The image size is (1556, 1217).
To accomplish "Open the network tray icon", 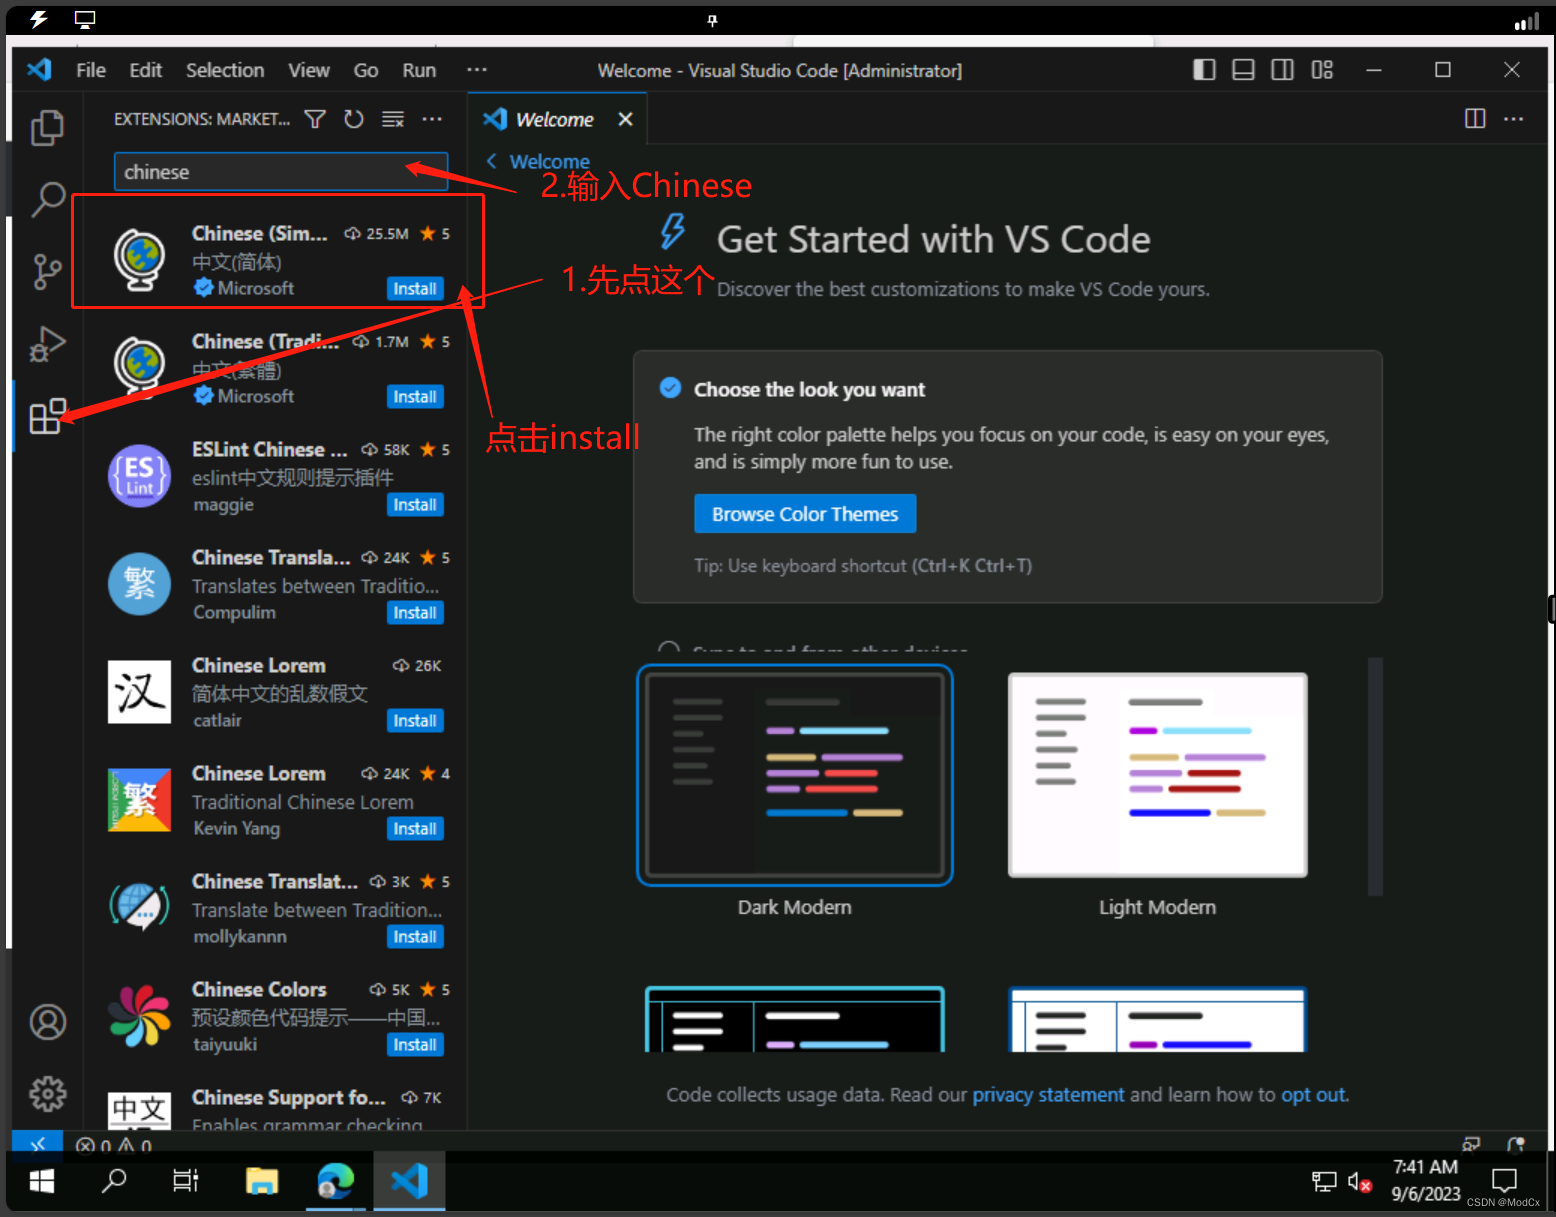I will (1324, 1182).
